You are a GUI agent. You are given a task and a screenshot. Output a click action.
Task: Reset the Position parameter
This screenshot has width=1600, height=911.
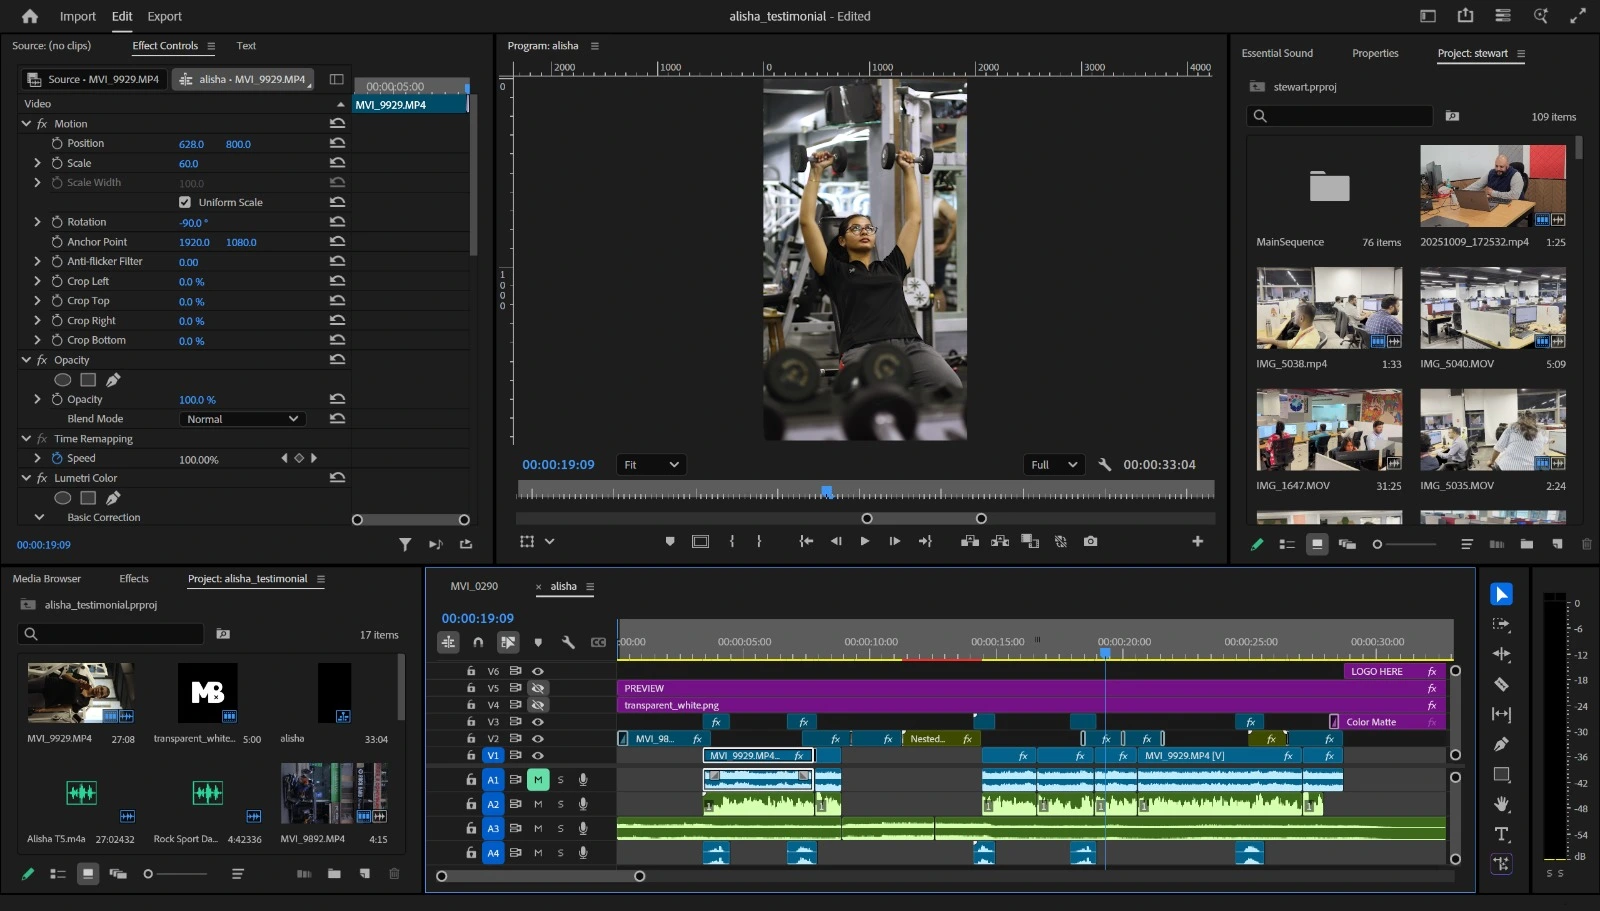(337, 144)
